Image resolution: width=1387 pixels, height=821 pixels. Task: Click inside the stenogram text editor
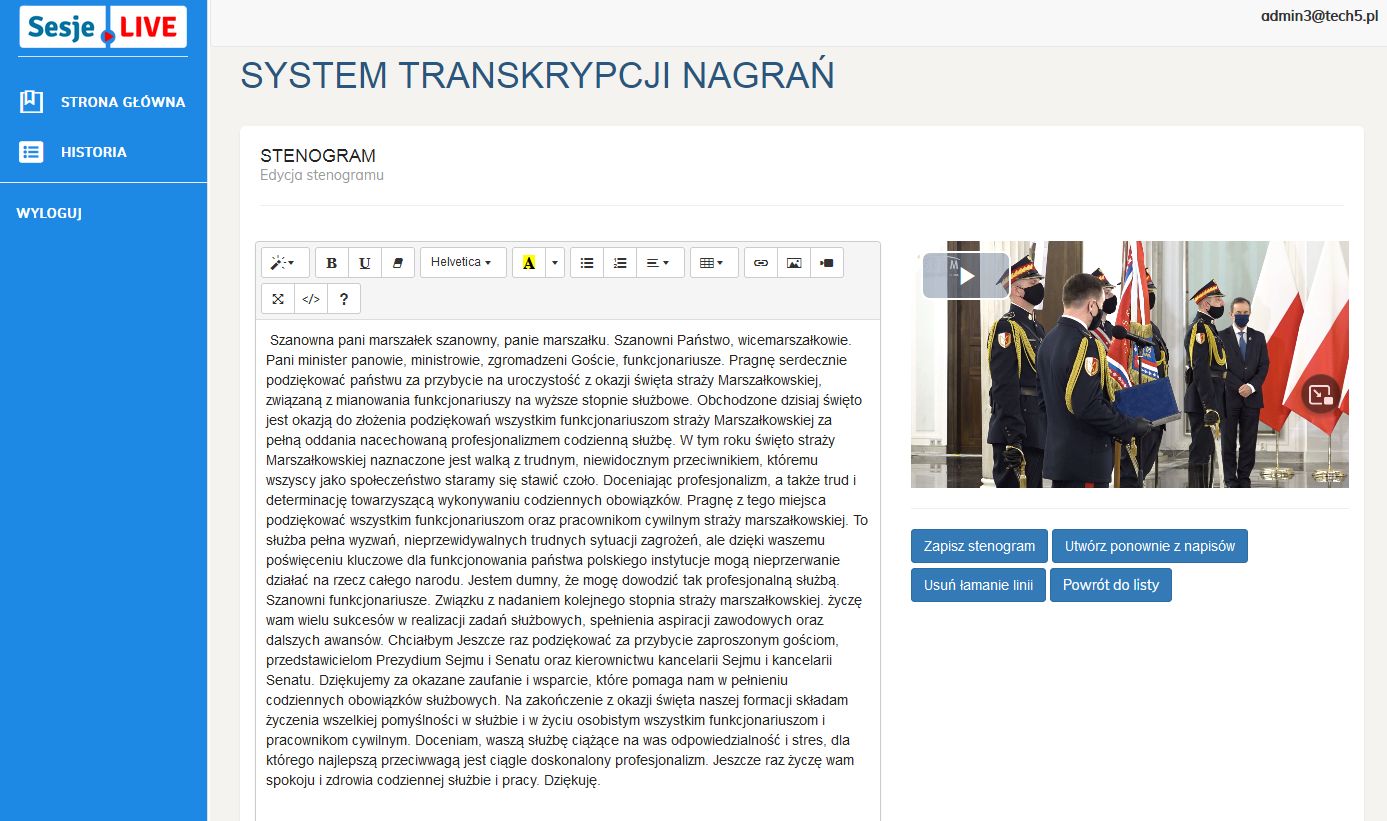[x=568, y=570]
